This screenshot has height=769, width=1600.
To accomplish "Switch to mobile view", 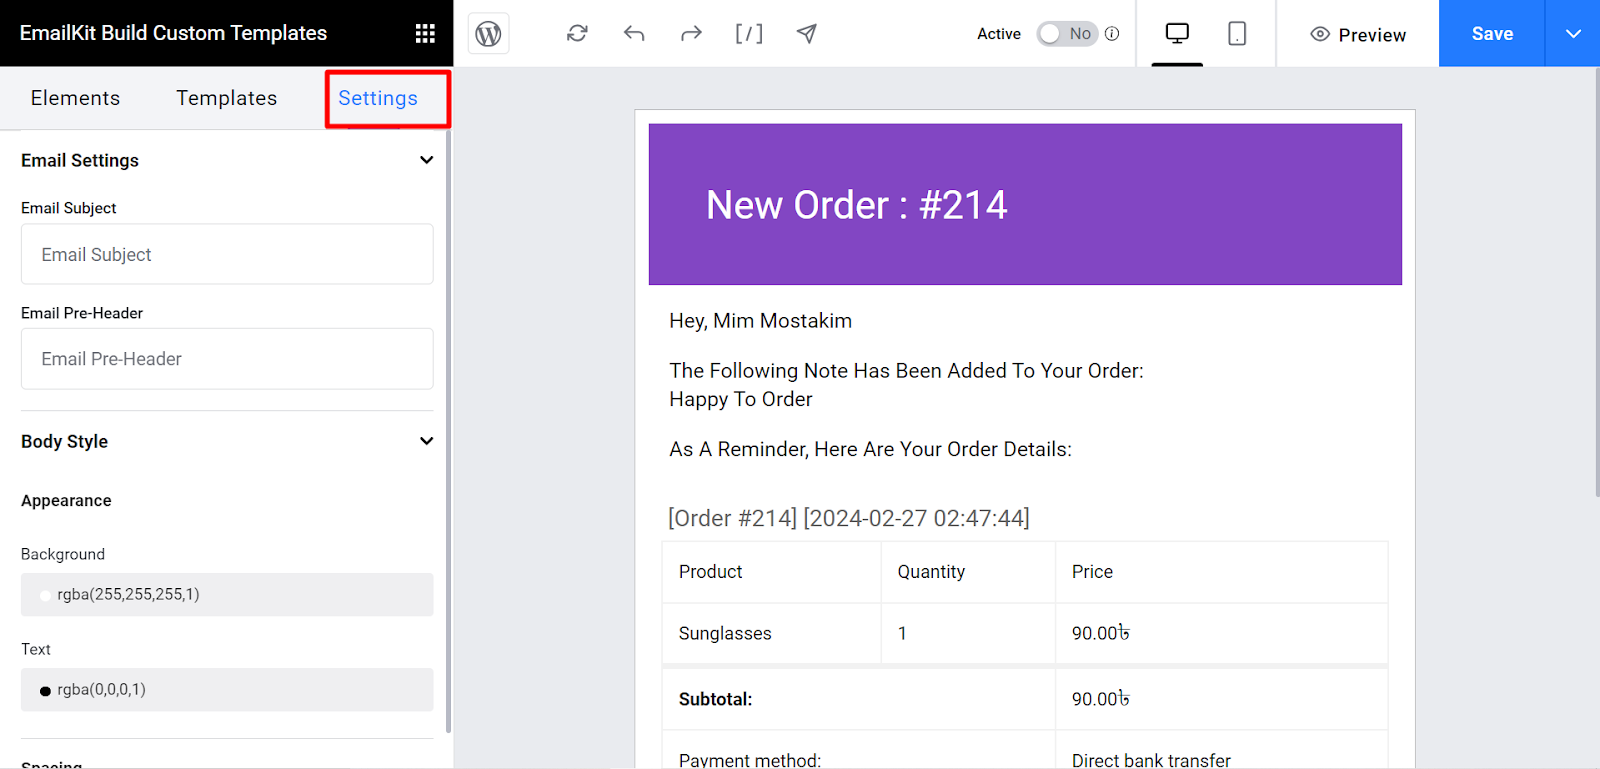I will point(1237,34).
